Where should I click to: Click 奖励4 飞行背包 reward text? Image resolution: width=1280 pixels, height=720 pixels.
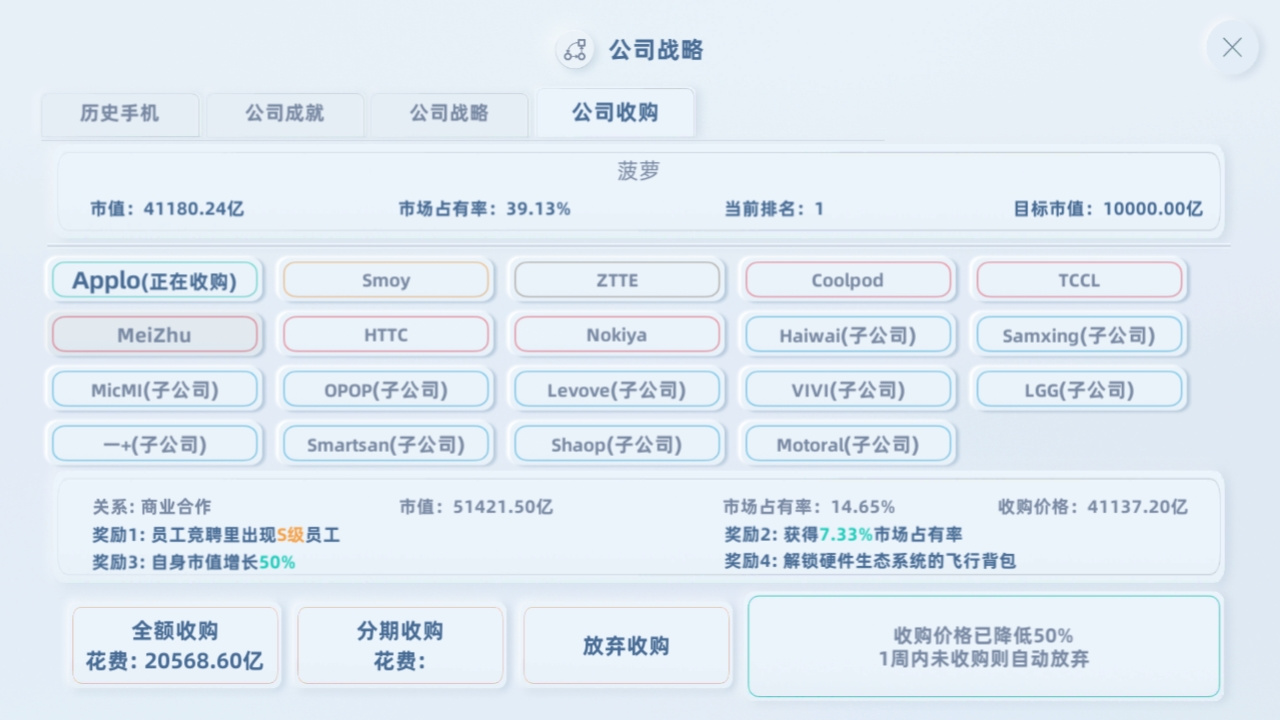[x=870, y=561]
